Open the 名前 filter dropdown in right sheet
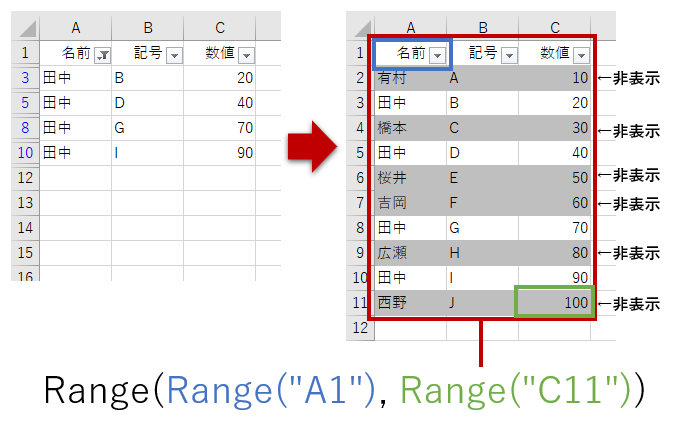This screenshot has height=428, width=689. 438,55
